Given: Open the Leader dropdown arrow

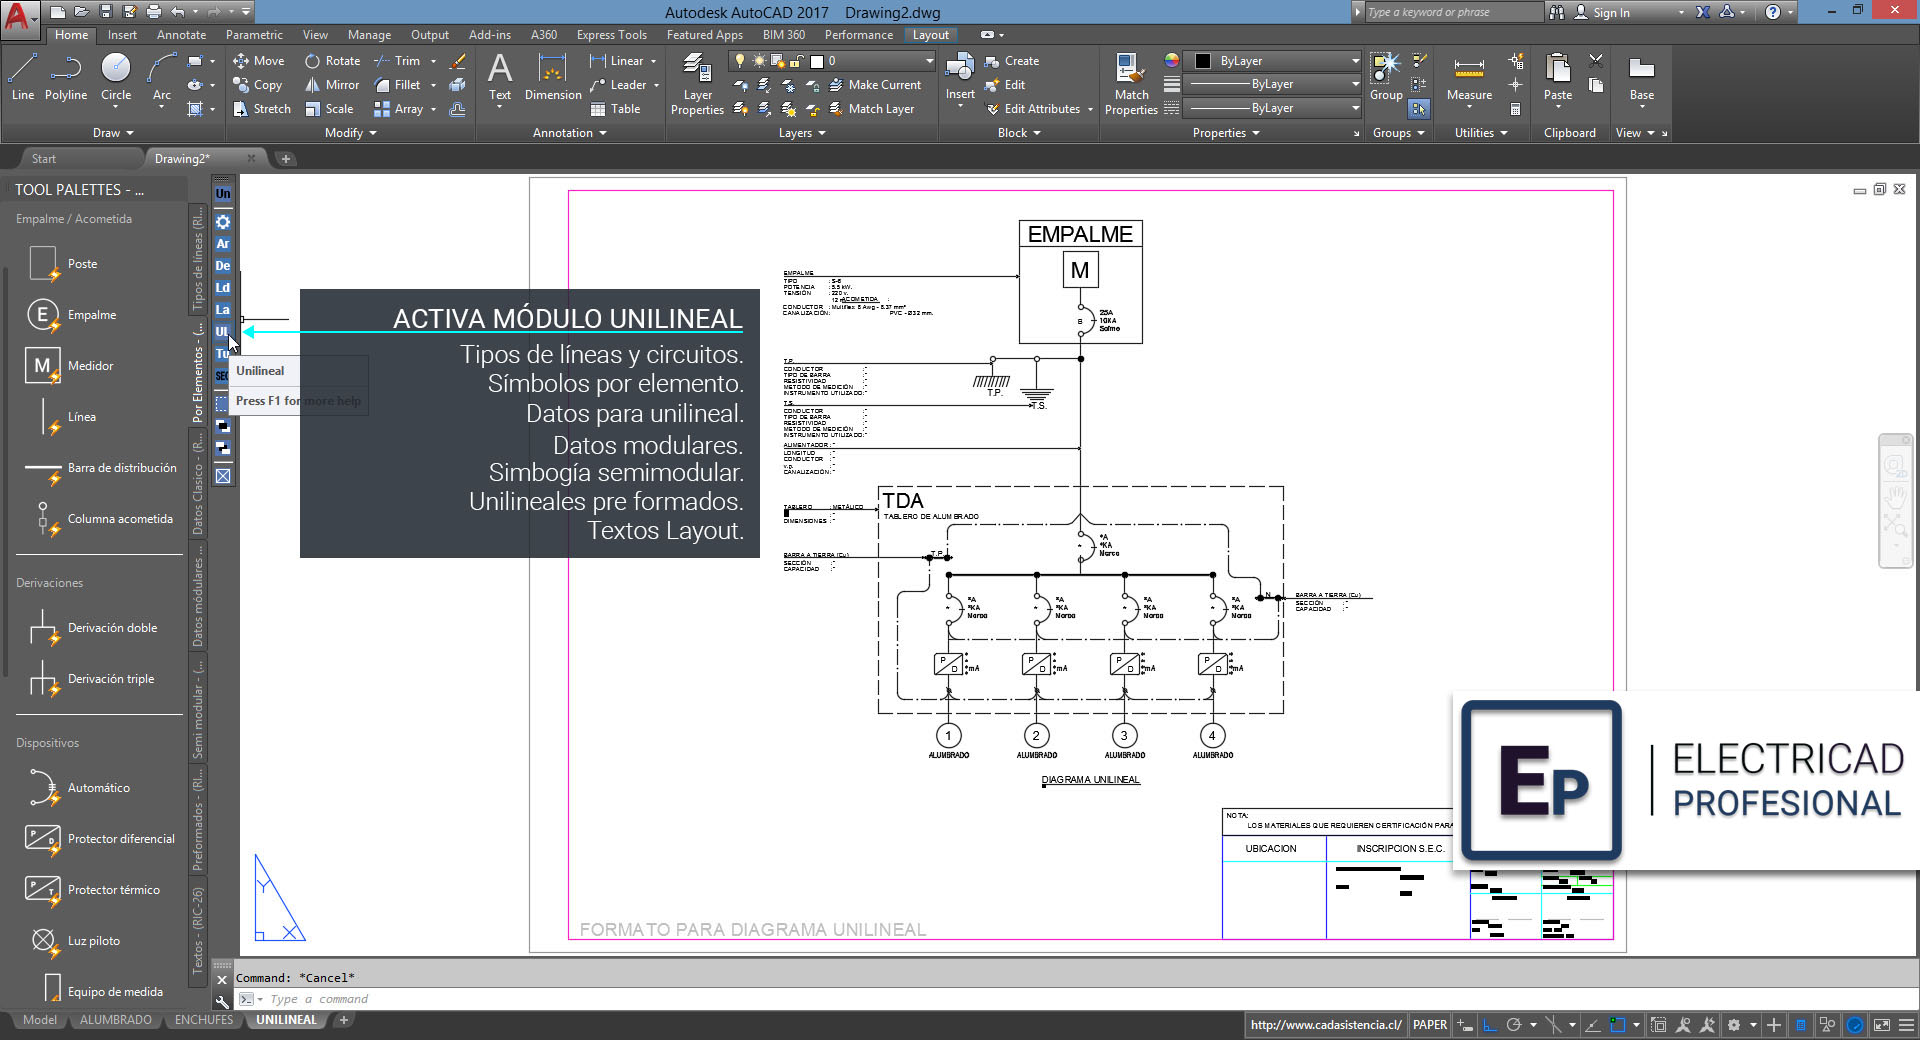Looking at the screenshot, I should click(656, 85).
